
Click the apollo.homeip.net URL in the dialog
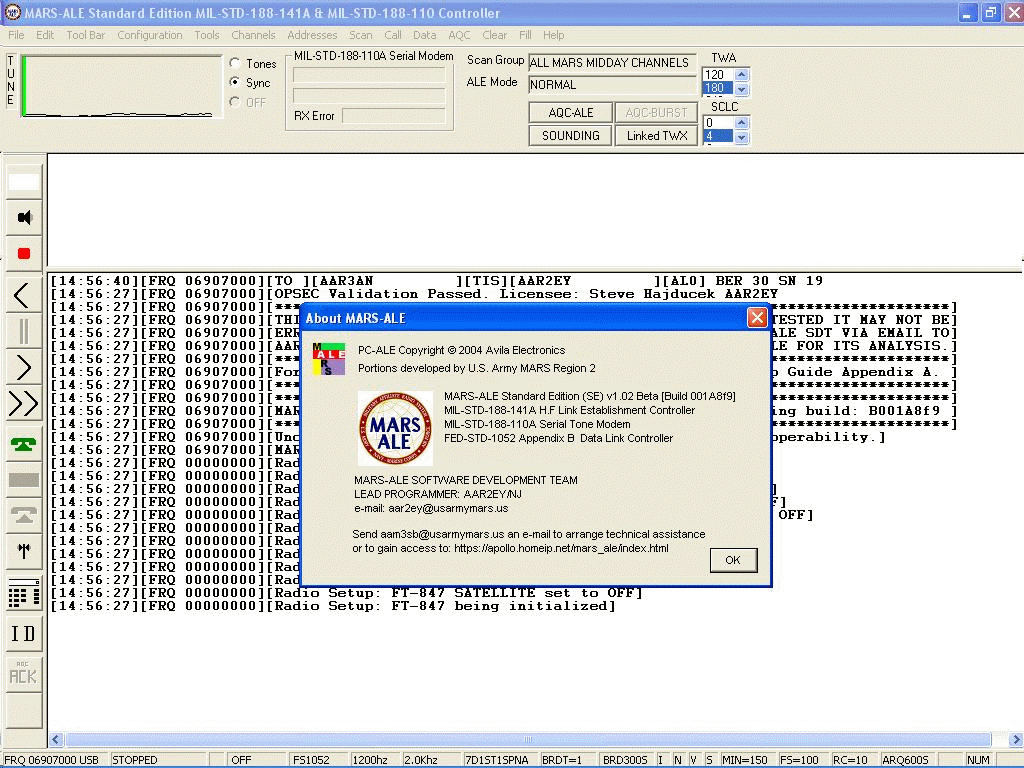click(561, 549)
